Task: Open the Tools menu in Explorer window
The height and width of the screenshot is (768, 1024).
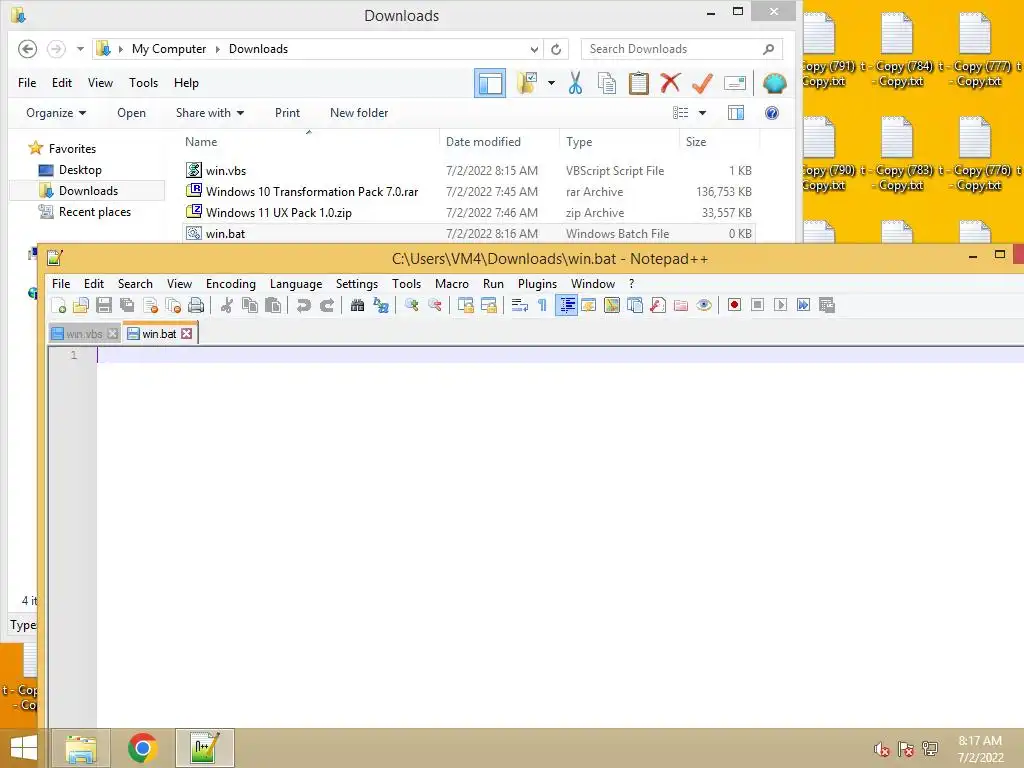Action: [143, 83]
